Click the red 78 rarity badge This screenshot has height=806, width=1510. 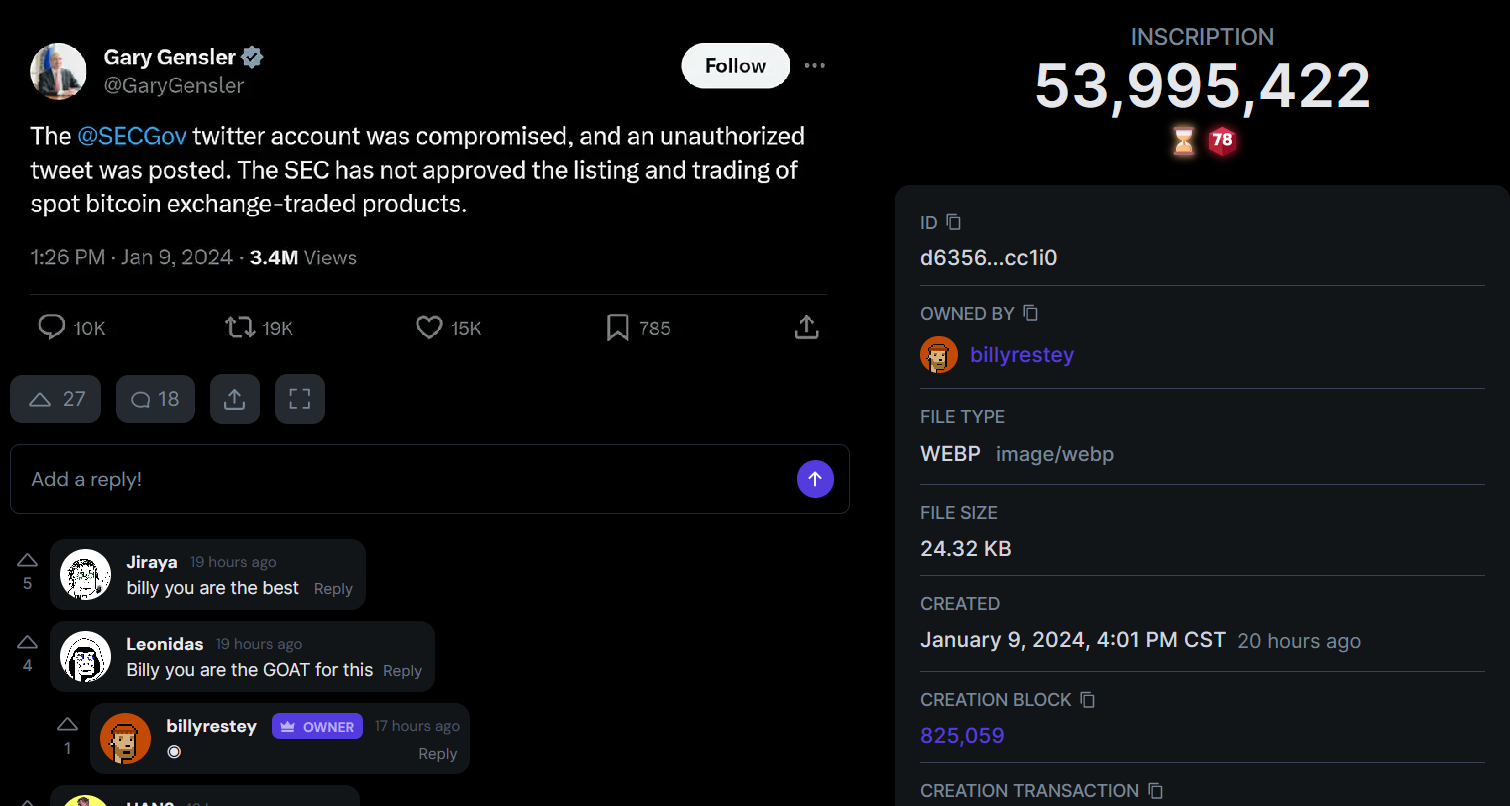tap(1221, 141)
